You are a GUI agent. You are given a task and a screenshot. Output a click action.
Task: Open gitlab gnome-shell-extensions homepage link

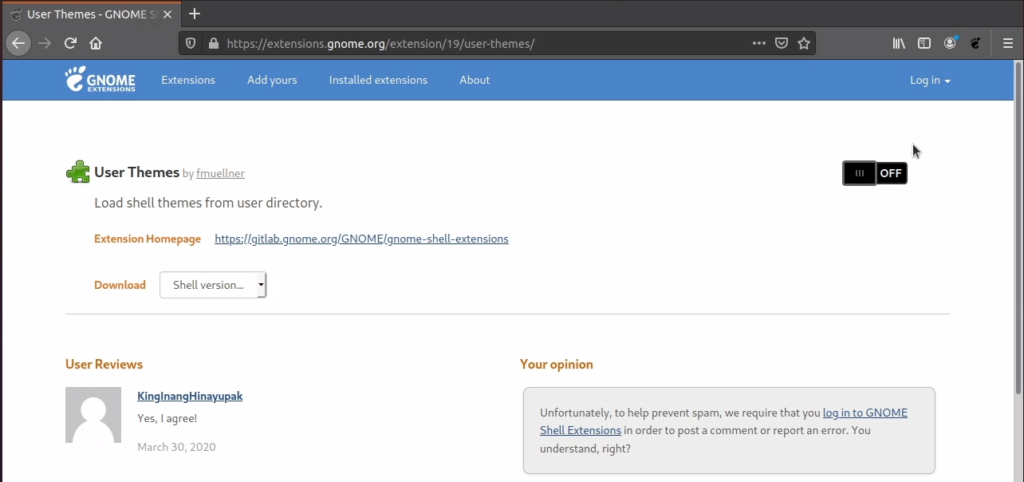361,239
